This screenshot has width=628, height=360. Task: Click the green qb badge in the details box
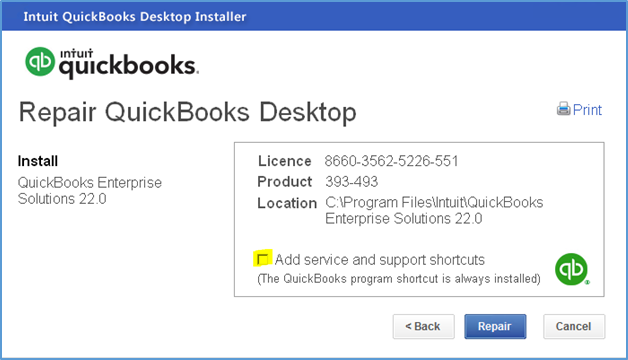coord(572,269)
